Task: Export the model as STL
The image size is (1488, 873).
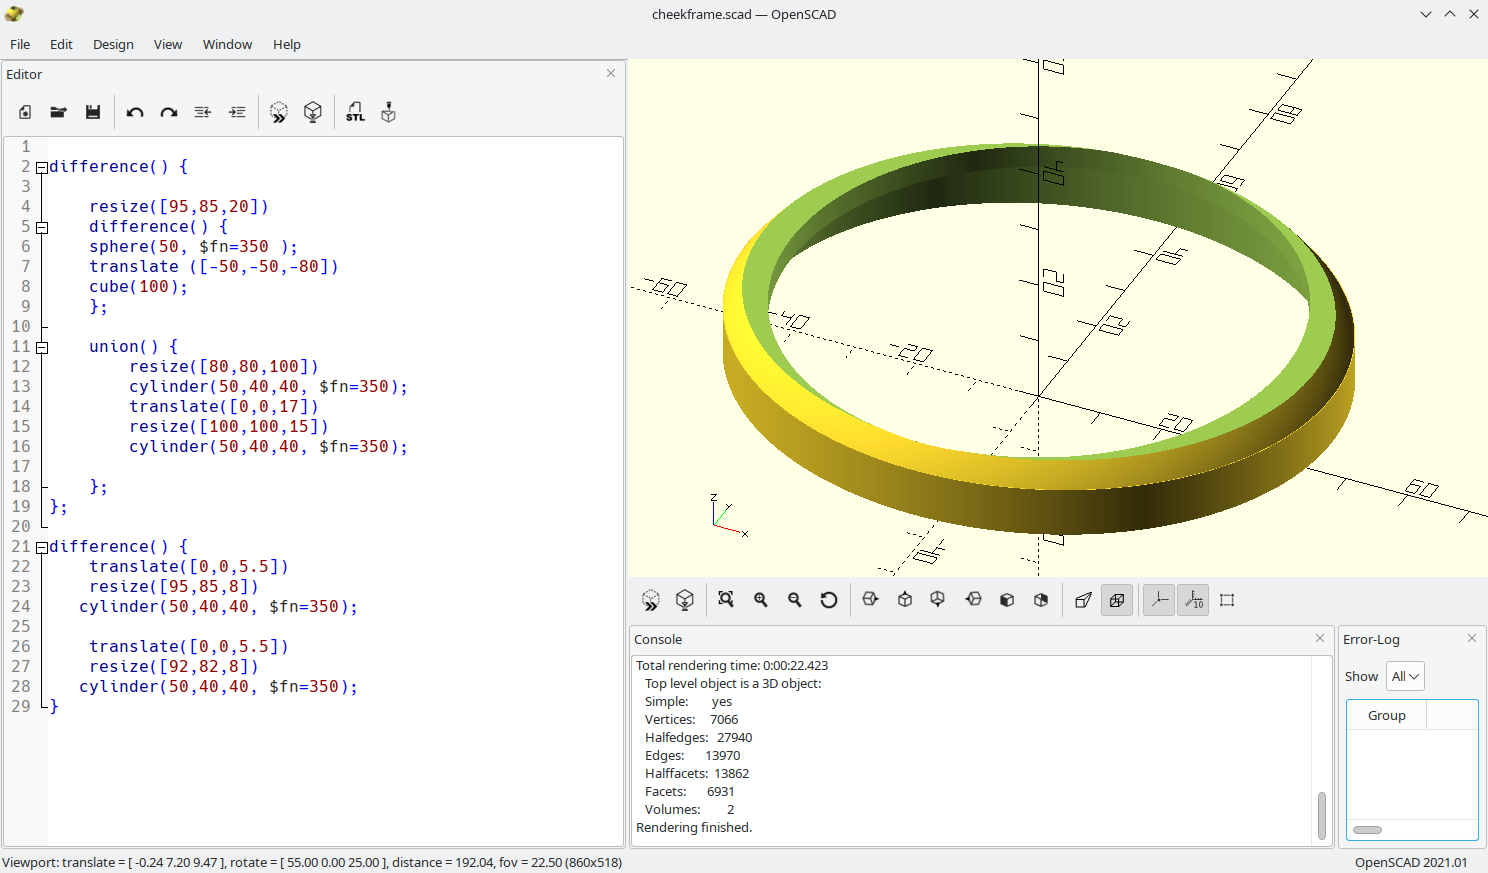Action: [x=355, y=112]
